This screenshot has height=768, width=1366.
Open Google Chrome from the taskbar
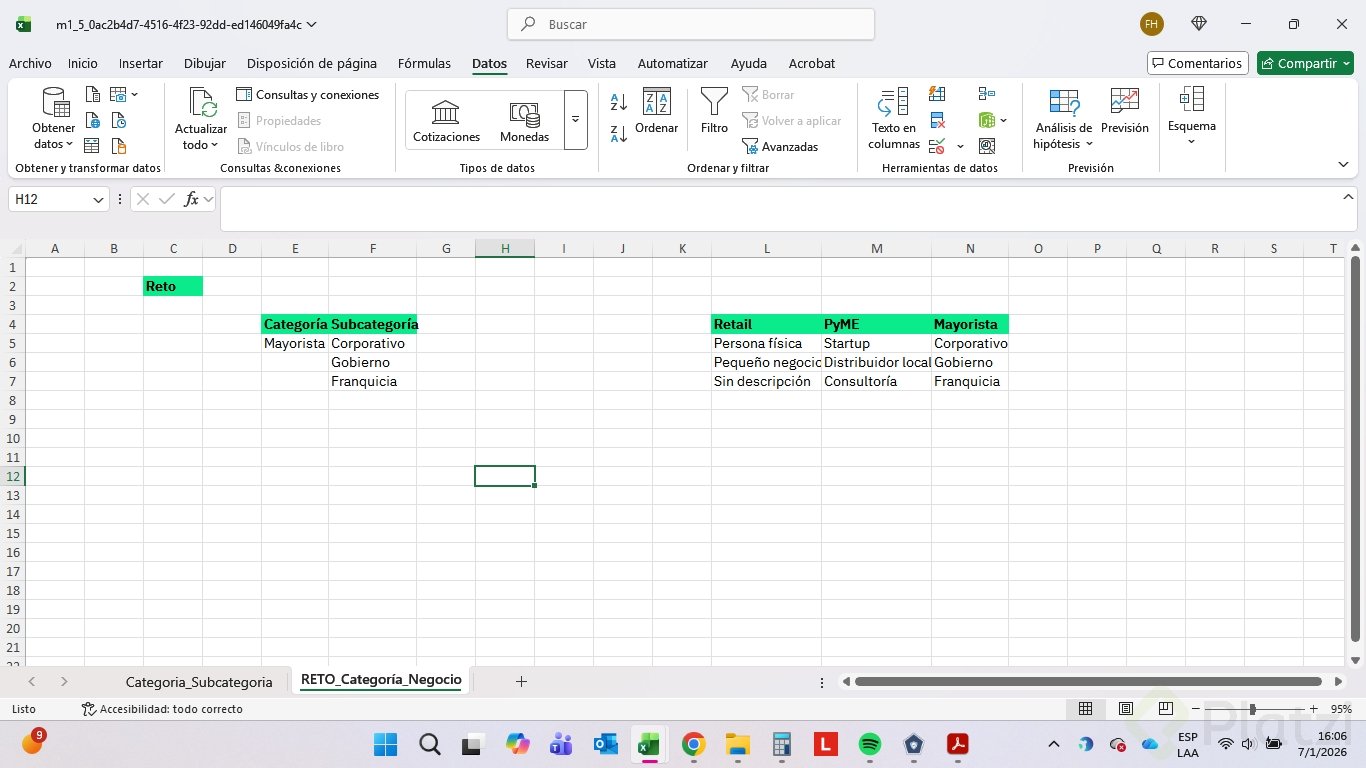pyautogui.click(x=693, y=744)
